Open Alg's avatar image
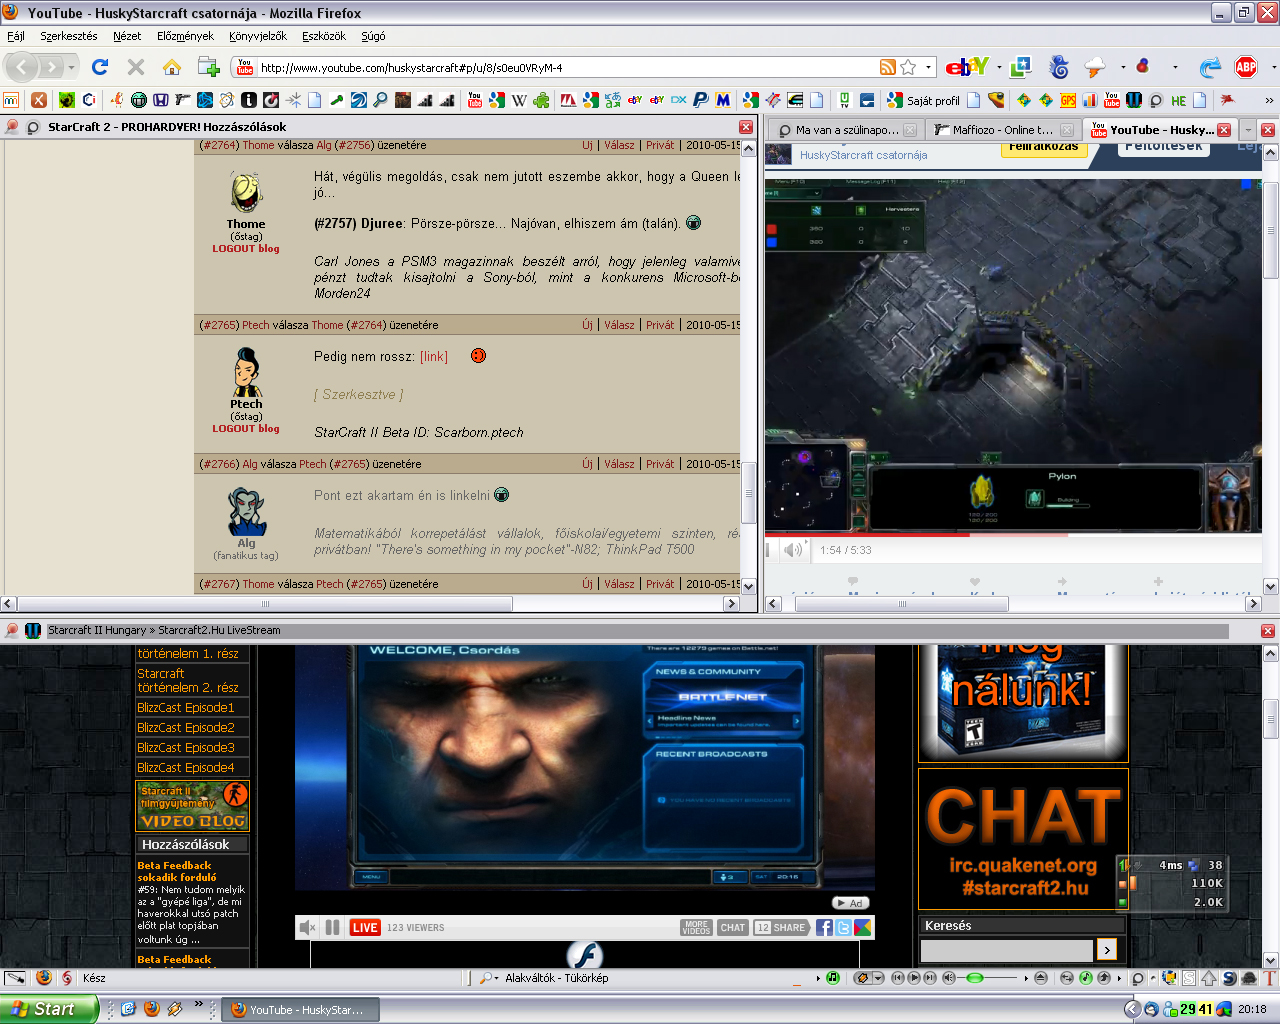1280x1024 pixels. (x=246, y=512)
